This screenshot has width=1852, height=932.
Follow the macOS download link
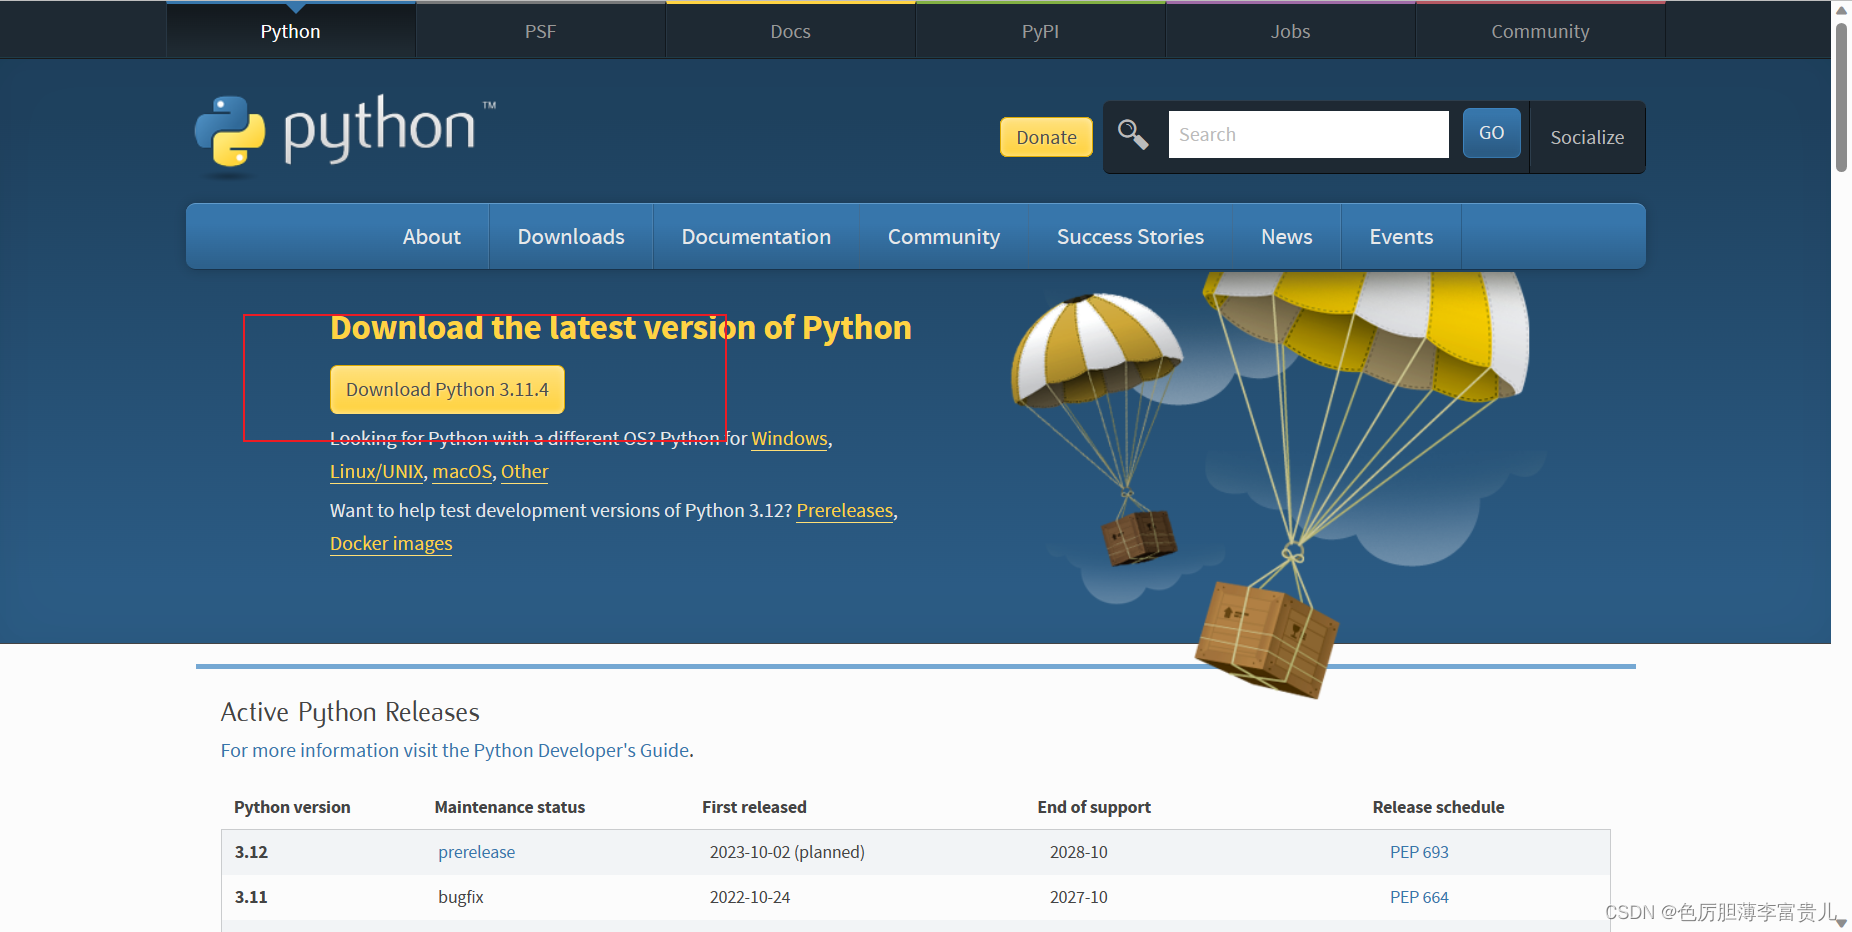(x=462, y=471)
